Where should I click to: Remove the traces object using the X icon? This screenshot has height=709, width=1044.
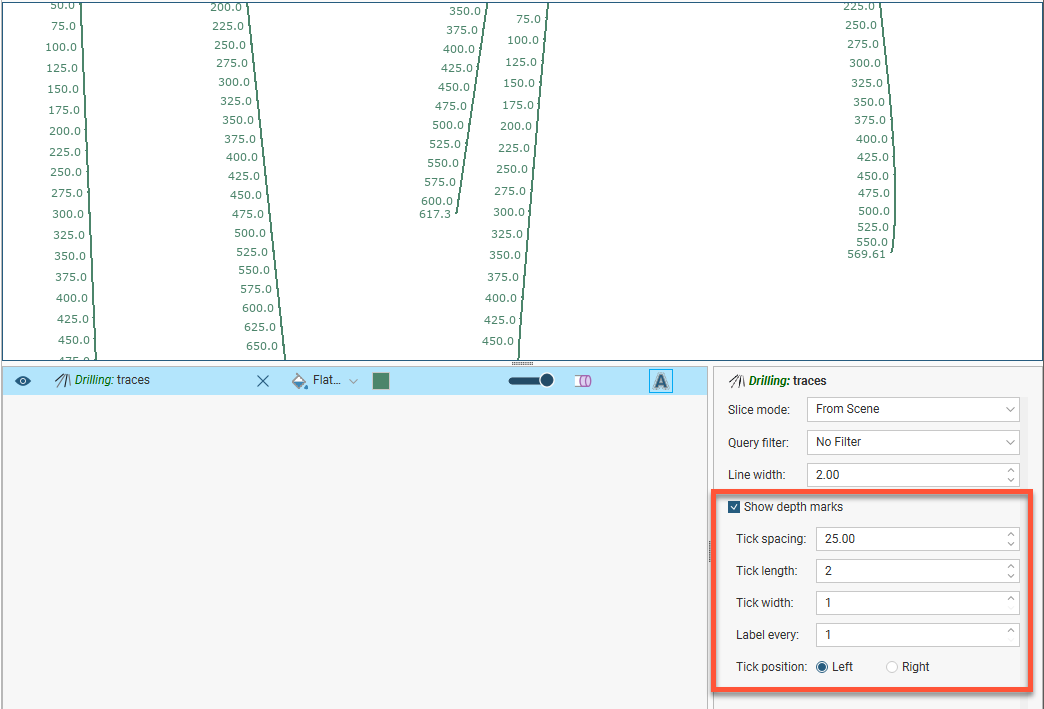[x=263, y=381]
